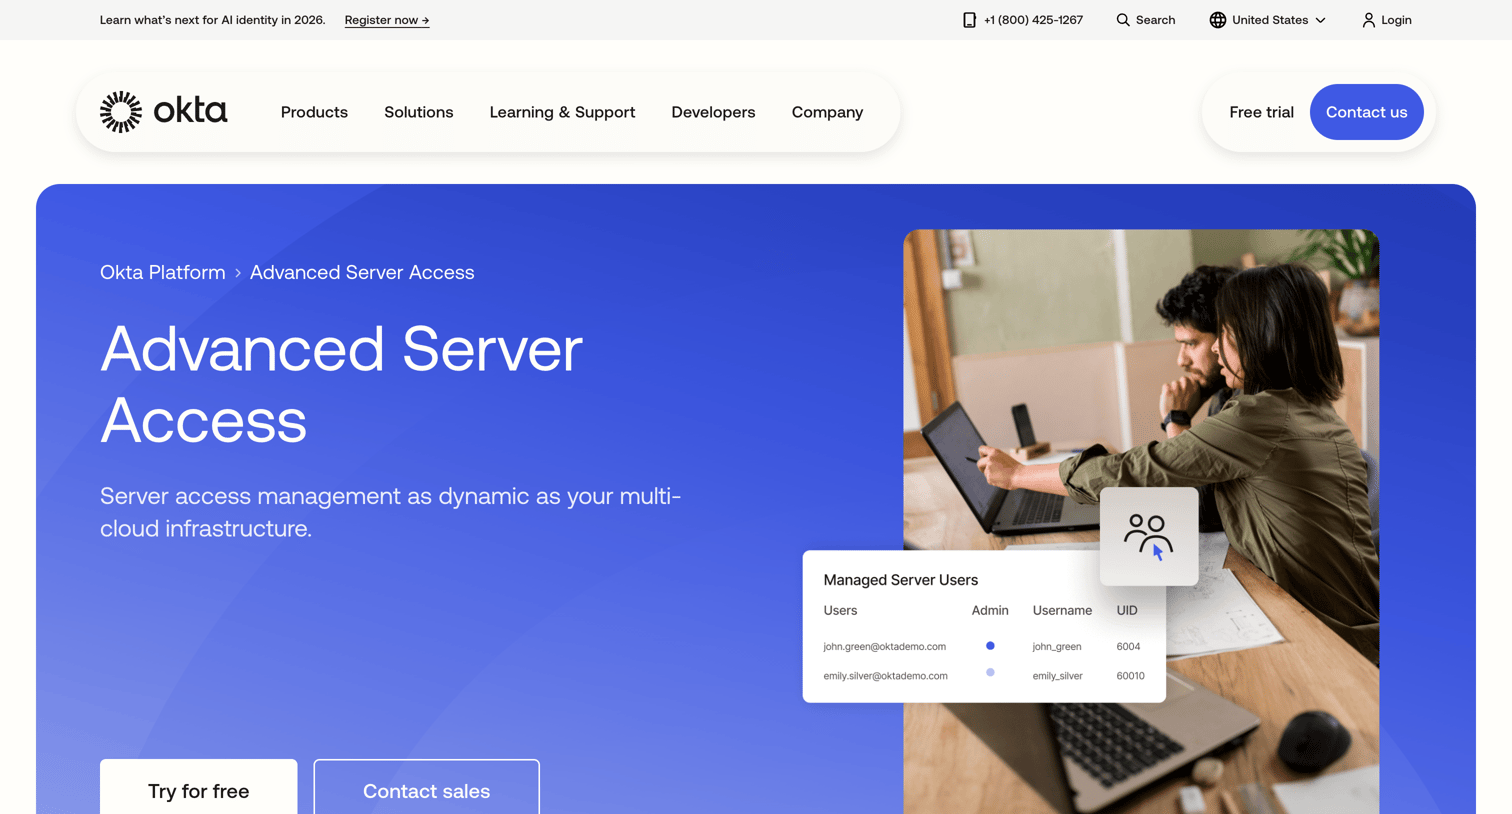Click the phone icon beside the number

[969, 20]
